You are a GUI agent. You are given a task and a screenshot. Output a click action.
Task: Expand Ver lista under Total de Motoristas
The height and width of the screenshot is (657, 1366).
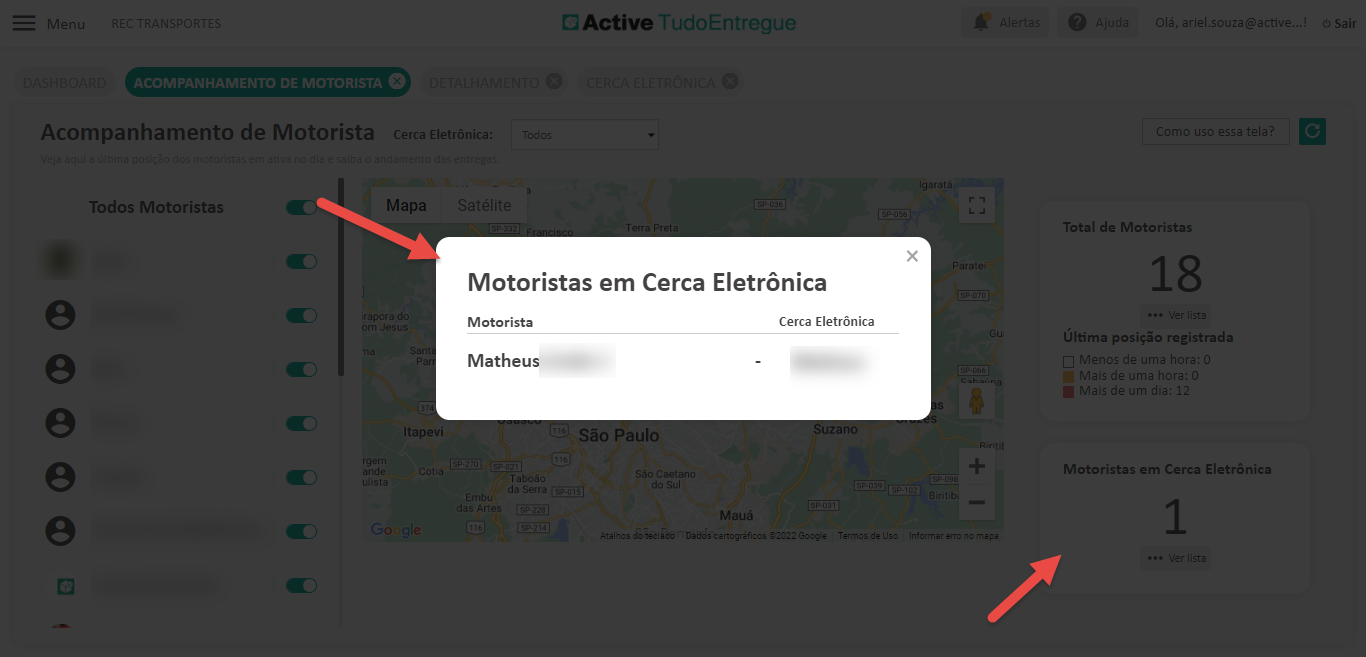click(x=1176, y=315)
